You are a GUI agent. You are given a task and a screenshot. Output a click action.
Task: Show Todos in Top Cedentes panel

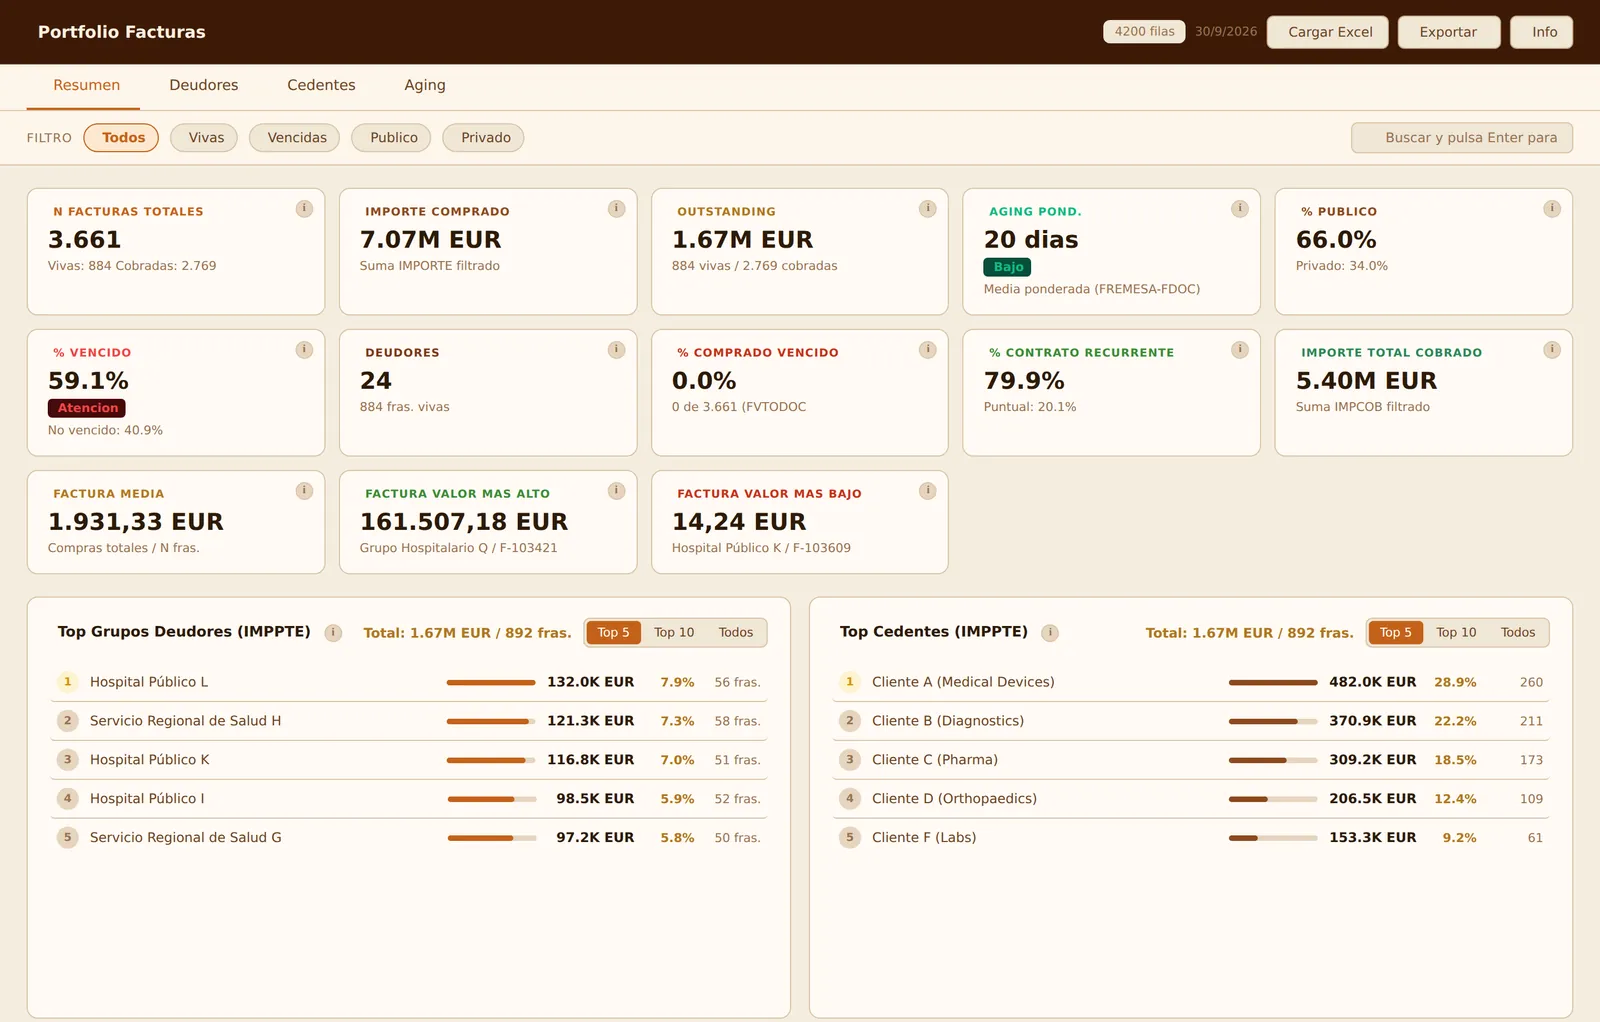coord(1518,633)
